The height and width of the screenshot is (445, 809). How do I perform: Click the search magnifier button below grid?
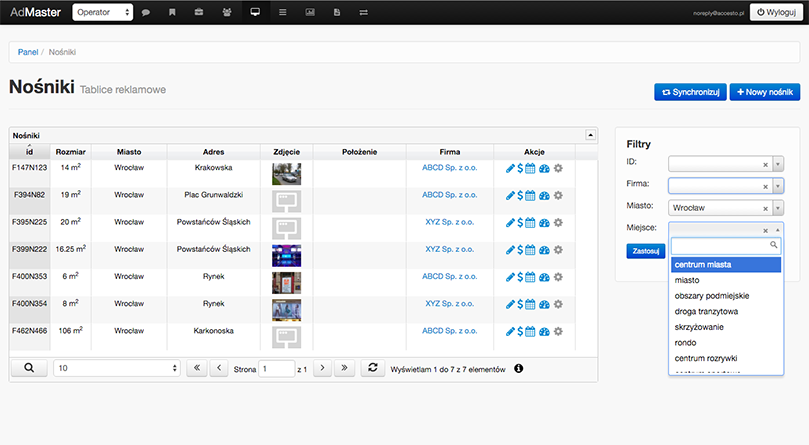pos(29,368)
